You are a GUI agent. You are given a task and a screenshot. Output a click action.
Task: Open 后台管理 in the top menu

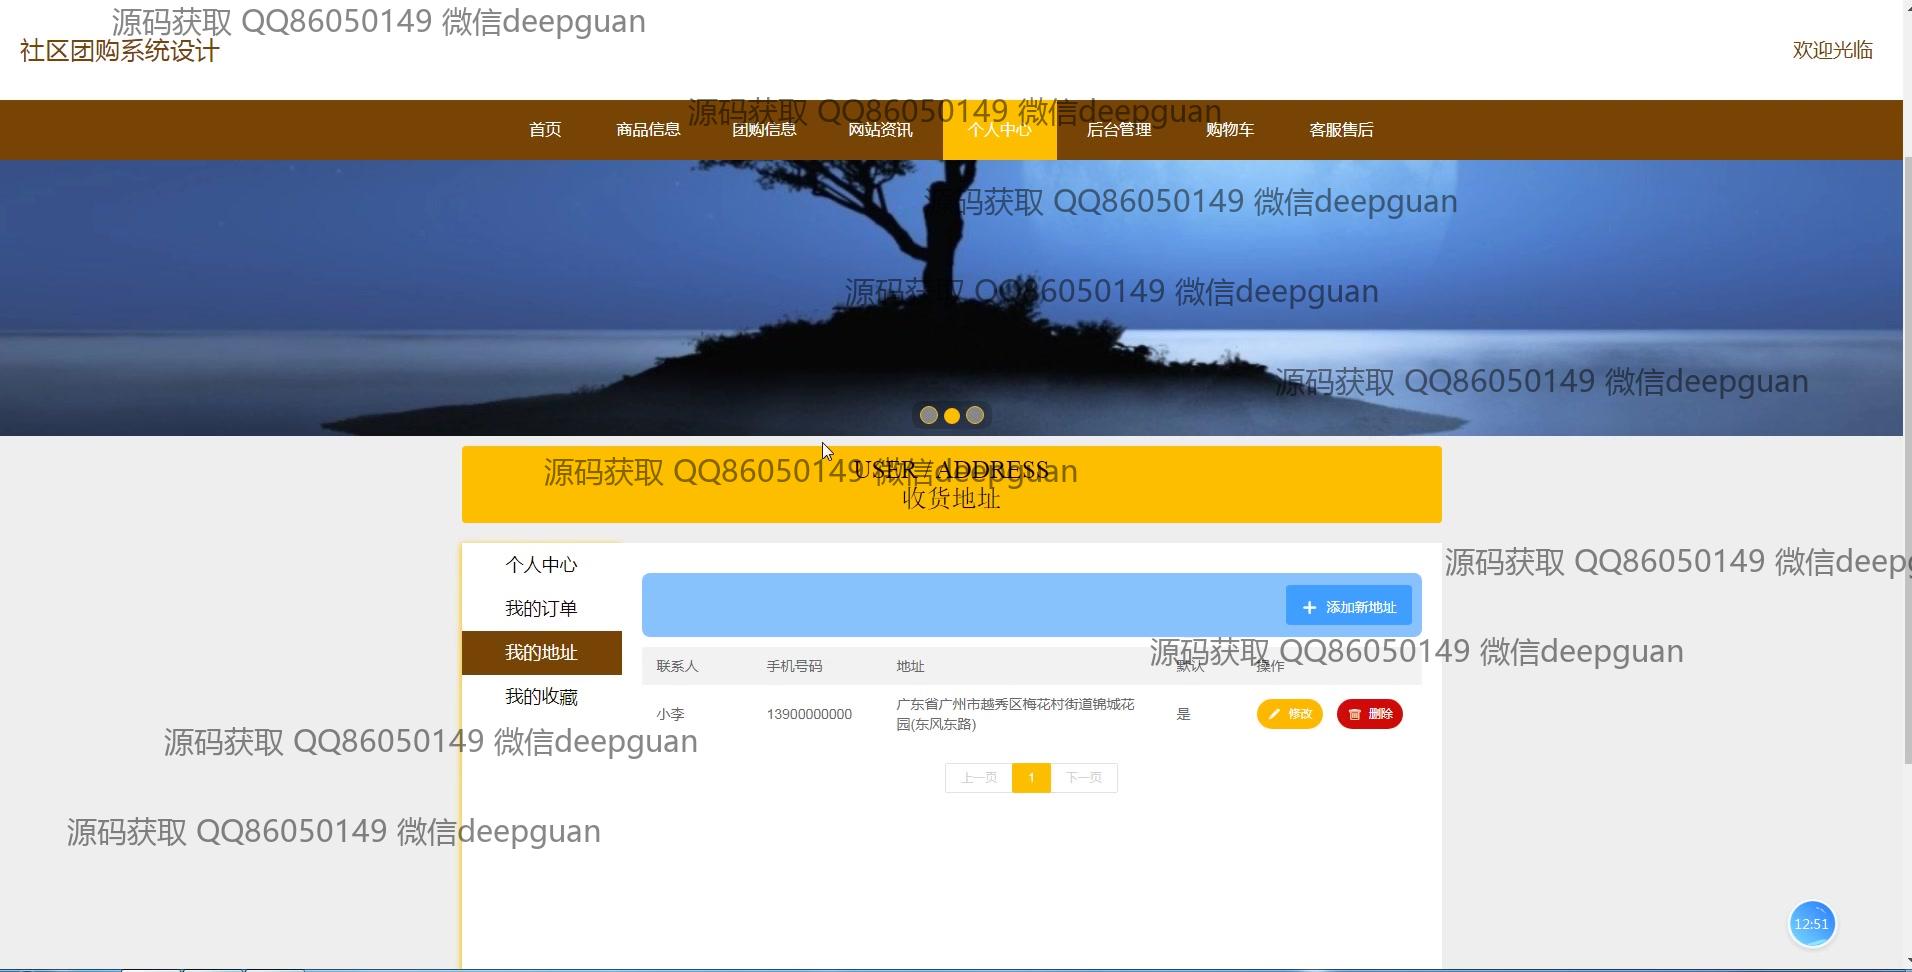pyautogui.click(x=1119, y=130)
